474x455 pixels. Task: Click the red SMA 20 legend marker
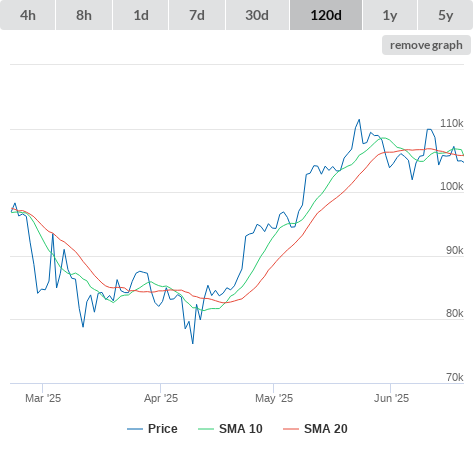291,429
